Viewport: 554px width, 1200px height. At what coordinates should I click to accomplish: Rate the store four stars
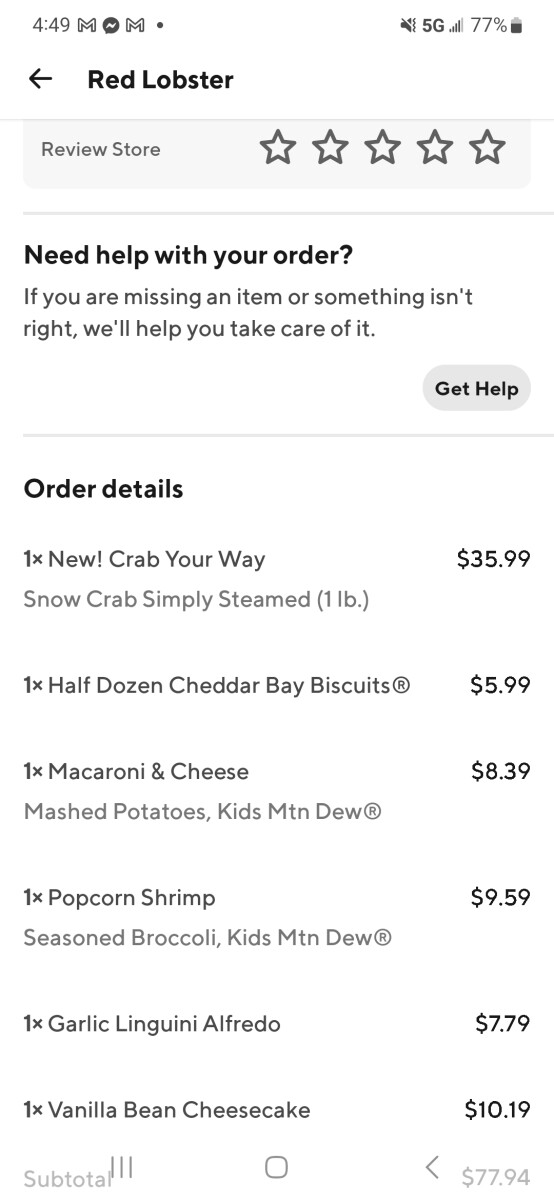coord(435,148)
